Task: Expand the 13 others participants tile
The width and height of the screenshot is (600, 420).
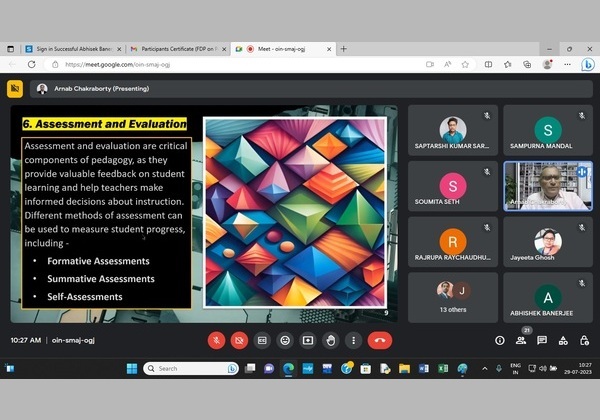Action: (452, 296)
